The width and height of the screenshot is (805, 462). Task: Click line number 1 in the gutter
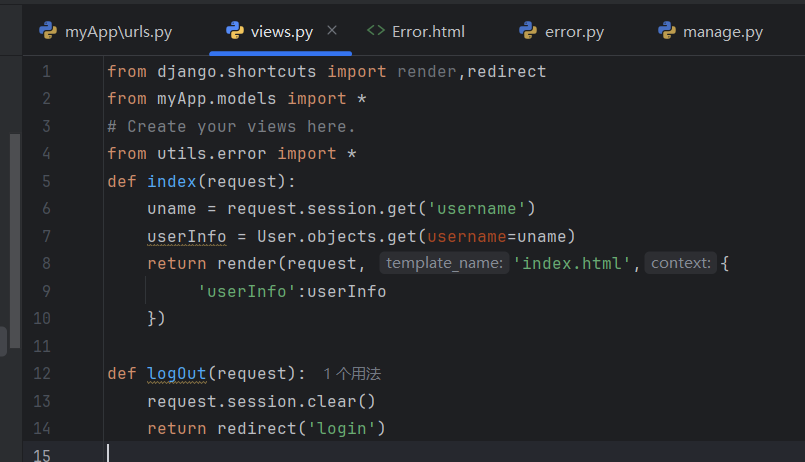point(46,71)
